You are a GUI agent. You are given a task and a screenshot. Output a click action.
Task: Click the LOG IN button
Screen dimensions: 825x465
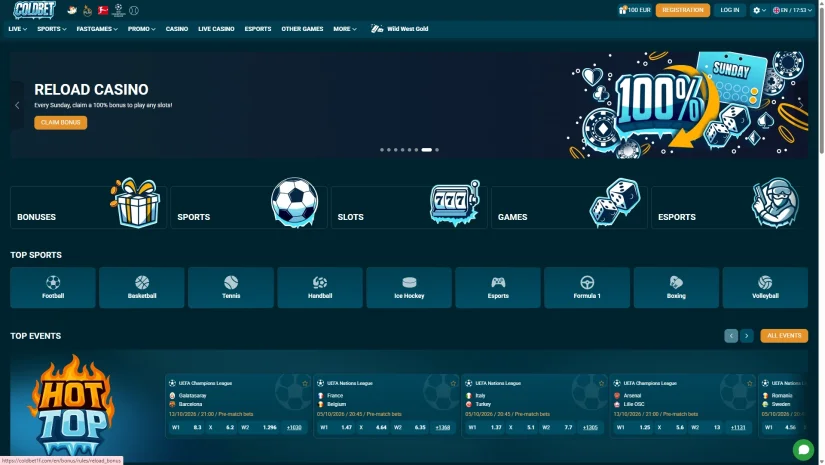coord(729,10)
